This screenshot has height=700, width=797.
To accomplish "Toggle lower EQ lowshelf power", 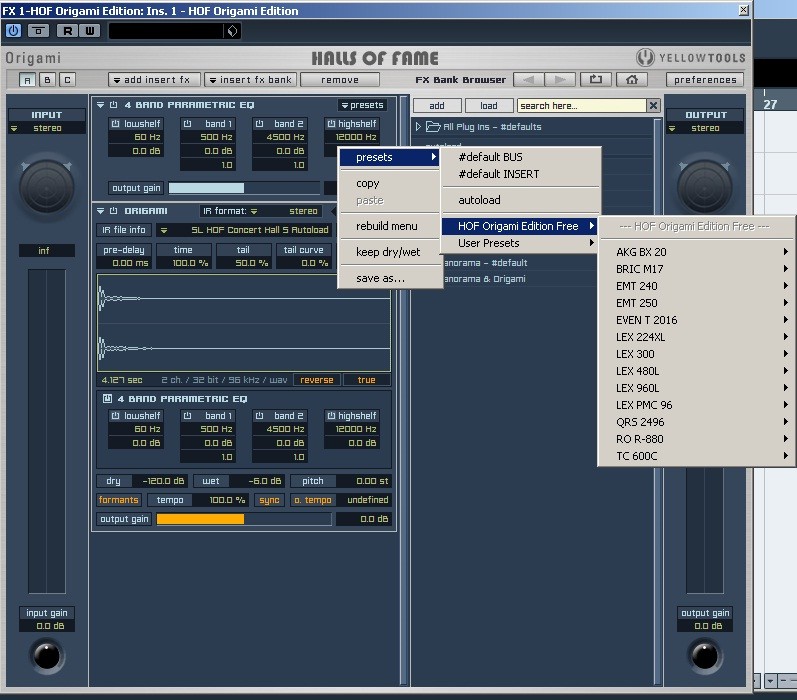I will tap(115, 415).
